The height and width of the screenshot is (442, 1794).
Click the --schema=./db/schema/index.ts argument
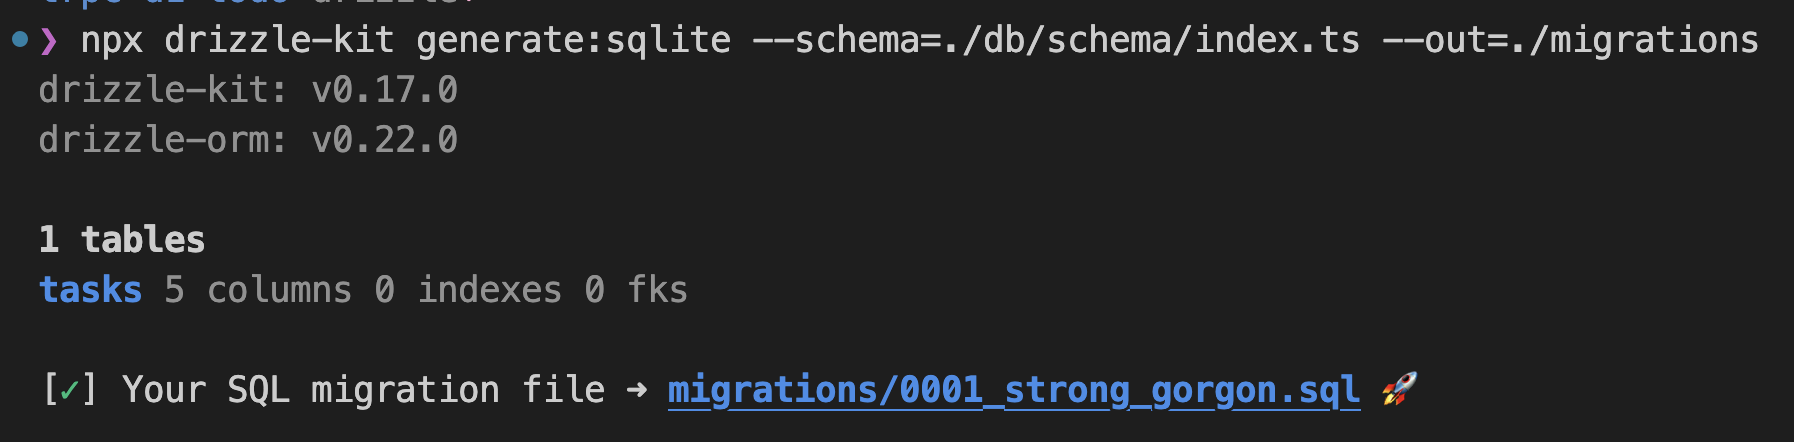pos(1055,41)
